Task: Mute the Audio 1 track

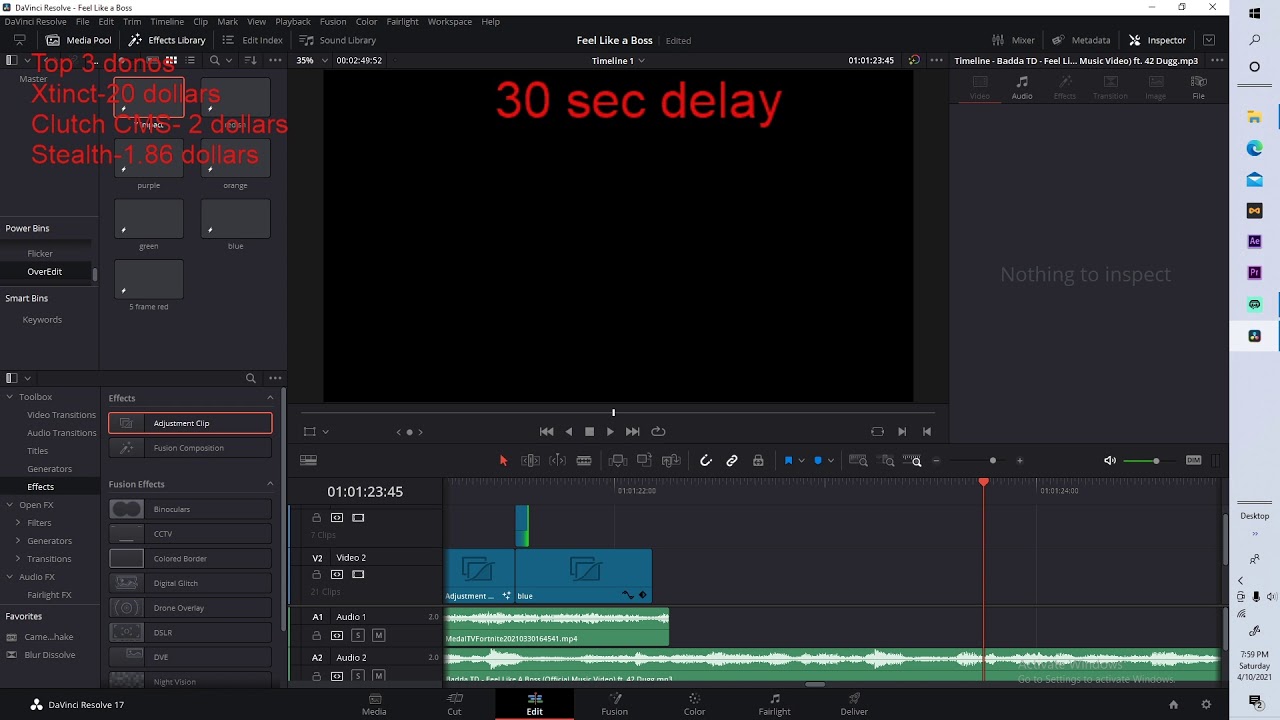Action: (x=378, y=635)
